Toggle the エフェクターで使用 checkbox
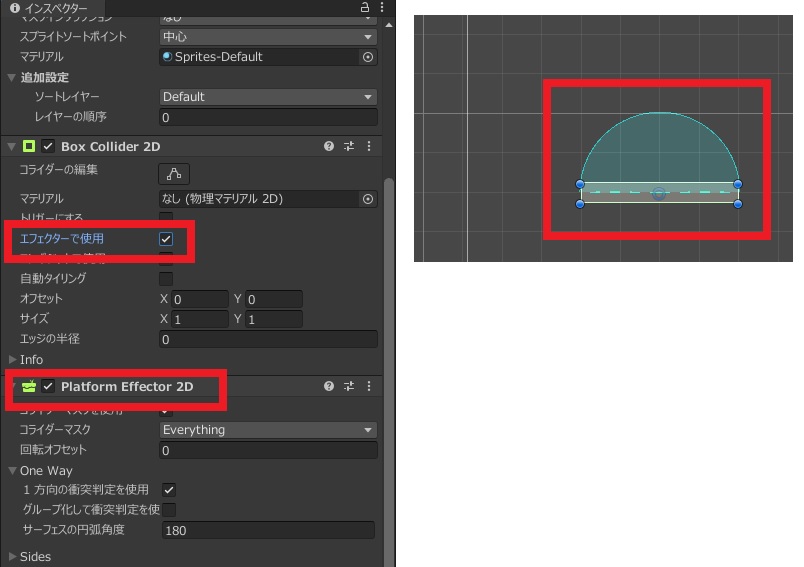This screenshot has height=567, width=804. (166, 239)
